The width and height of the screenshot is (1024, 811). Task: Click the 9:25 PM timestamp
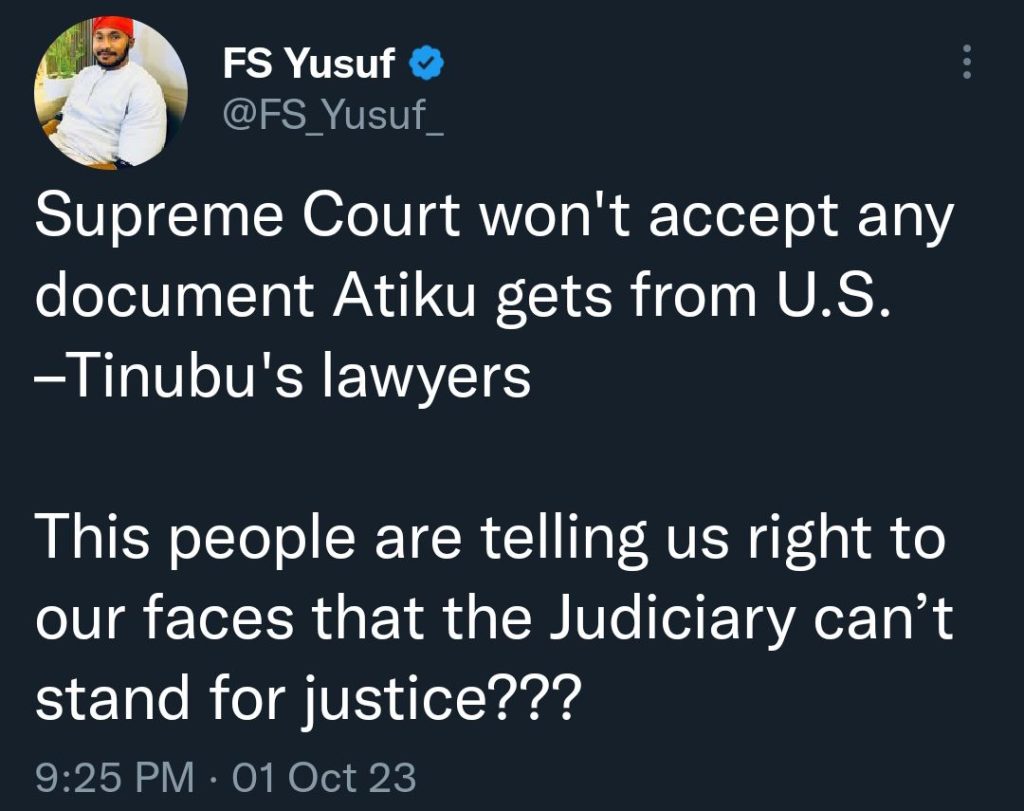coord(115,778)
